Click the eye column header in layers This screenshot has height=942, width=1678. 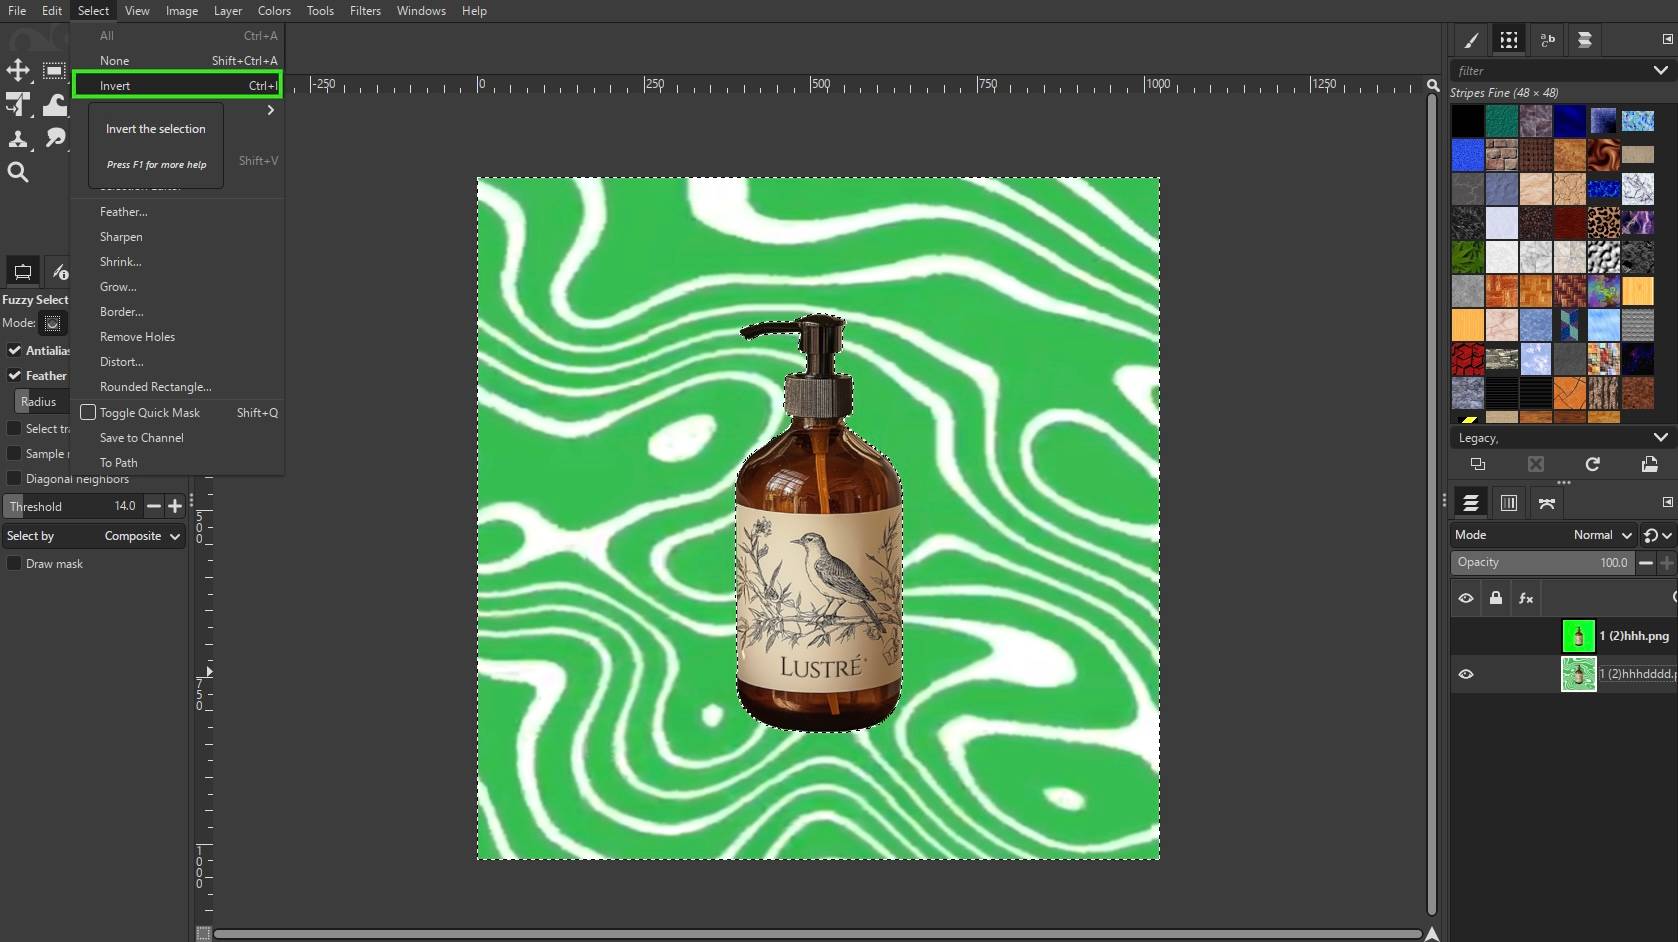click(x=1466, y=598)
